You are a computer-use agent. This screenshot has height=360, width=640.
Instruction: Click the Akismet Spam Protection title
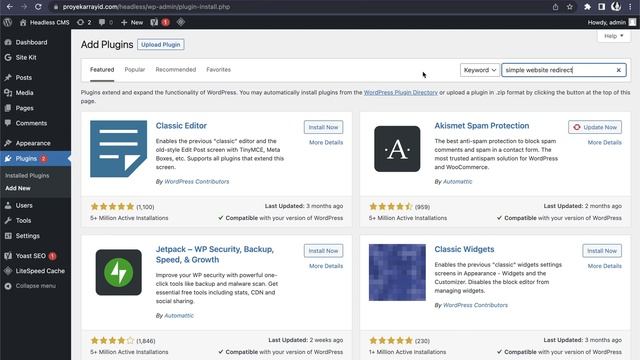point(482,126)
